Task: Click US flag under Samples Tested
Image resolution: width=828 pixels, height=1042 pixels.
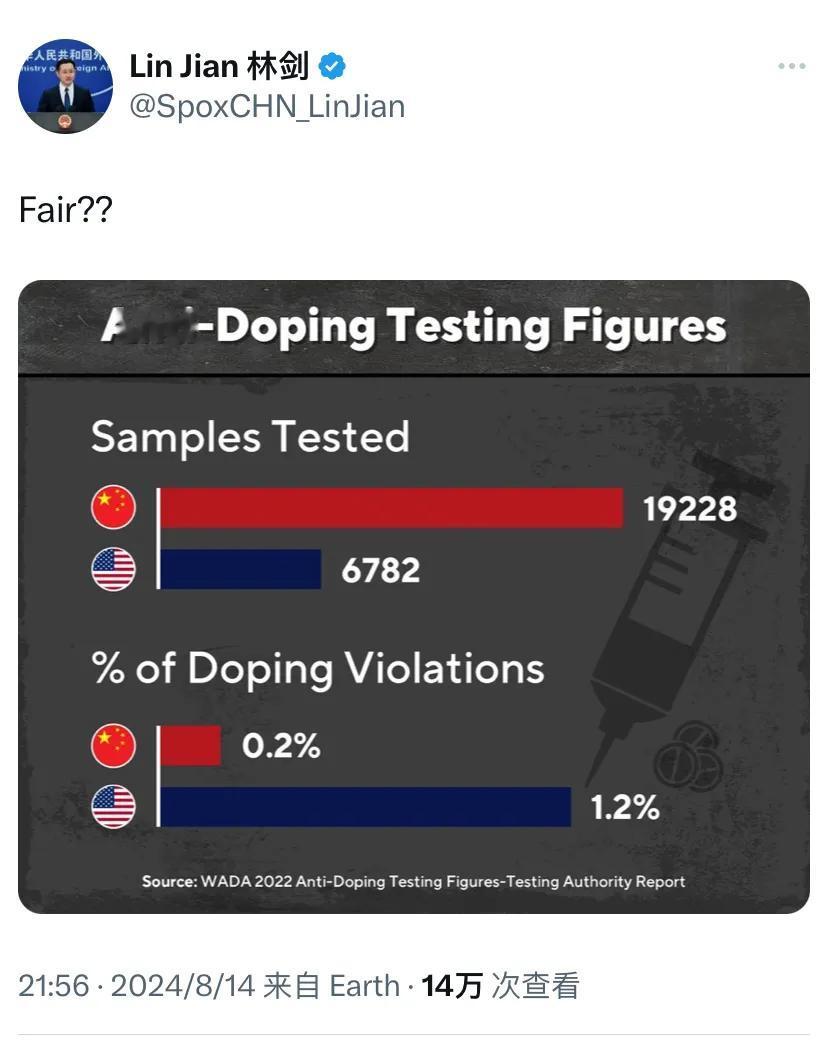Action: tap(113, 569)
